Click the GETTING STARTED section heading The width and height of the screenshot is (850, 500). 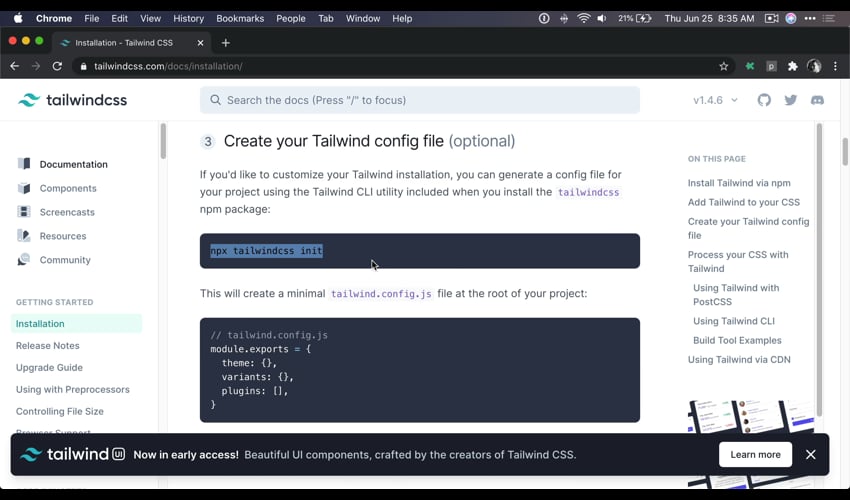tap(54, 302)
